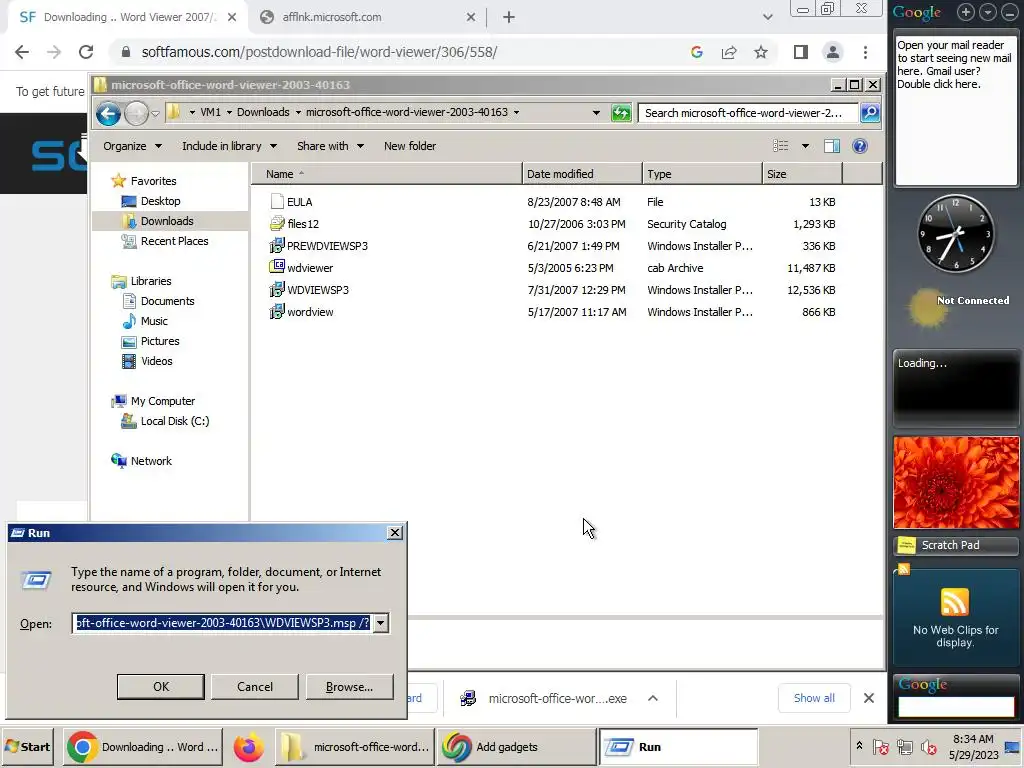Expand the views options dropdown arrow

click(805, 146)
